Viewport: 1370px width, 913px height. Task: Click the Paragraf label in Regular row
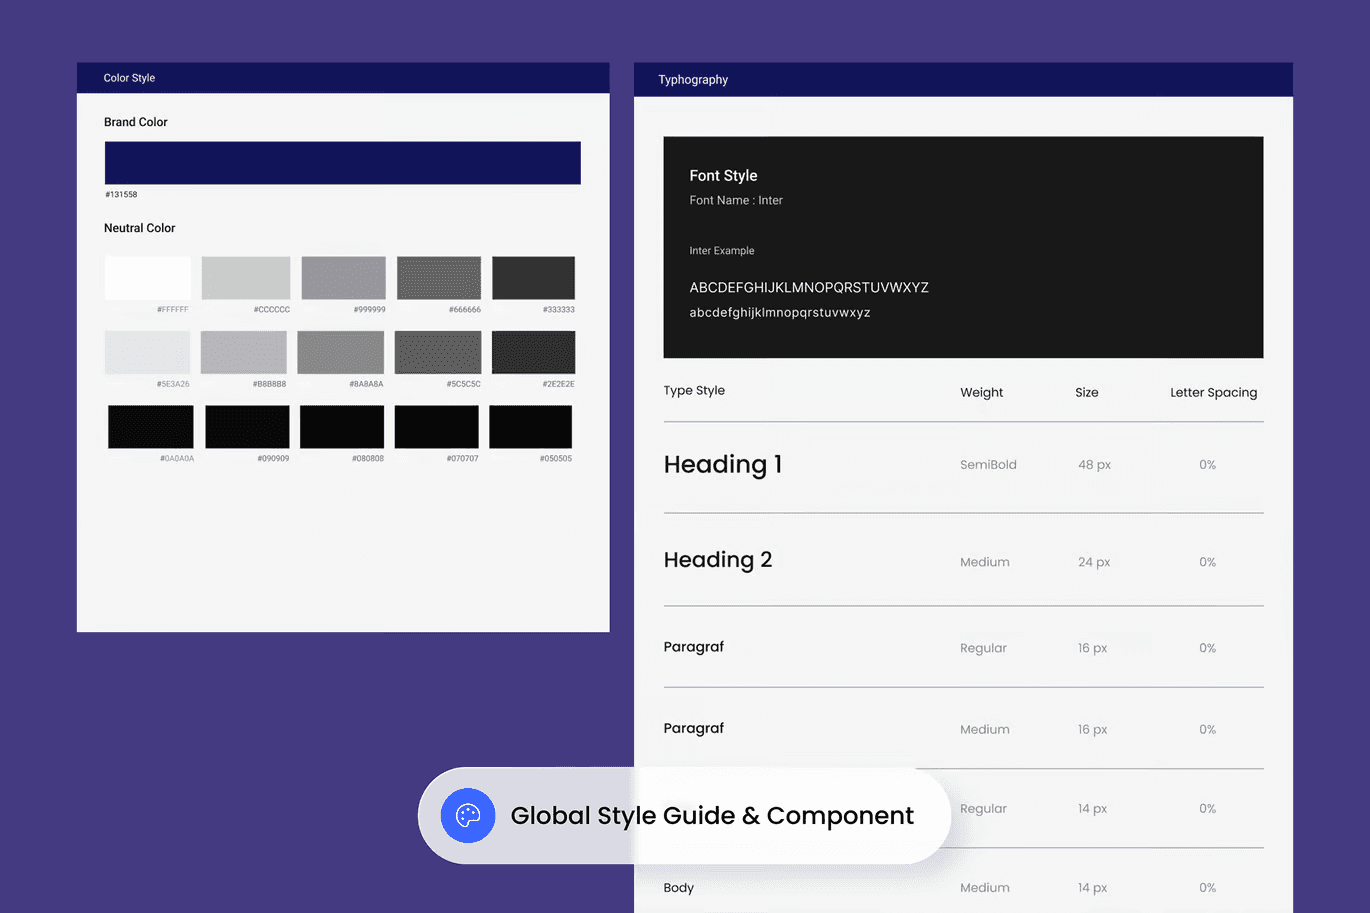point(694,647)
